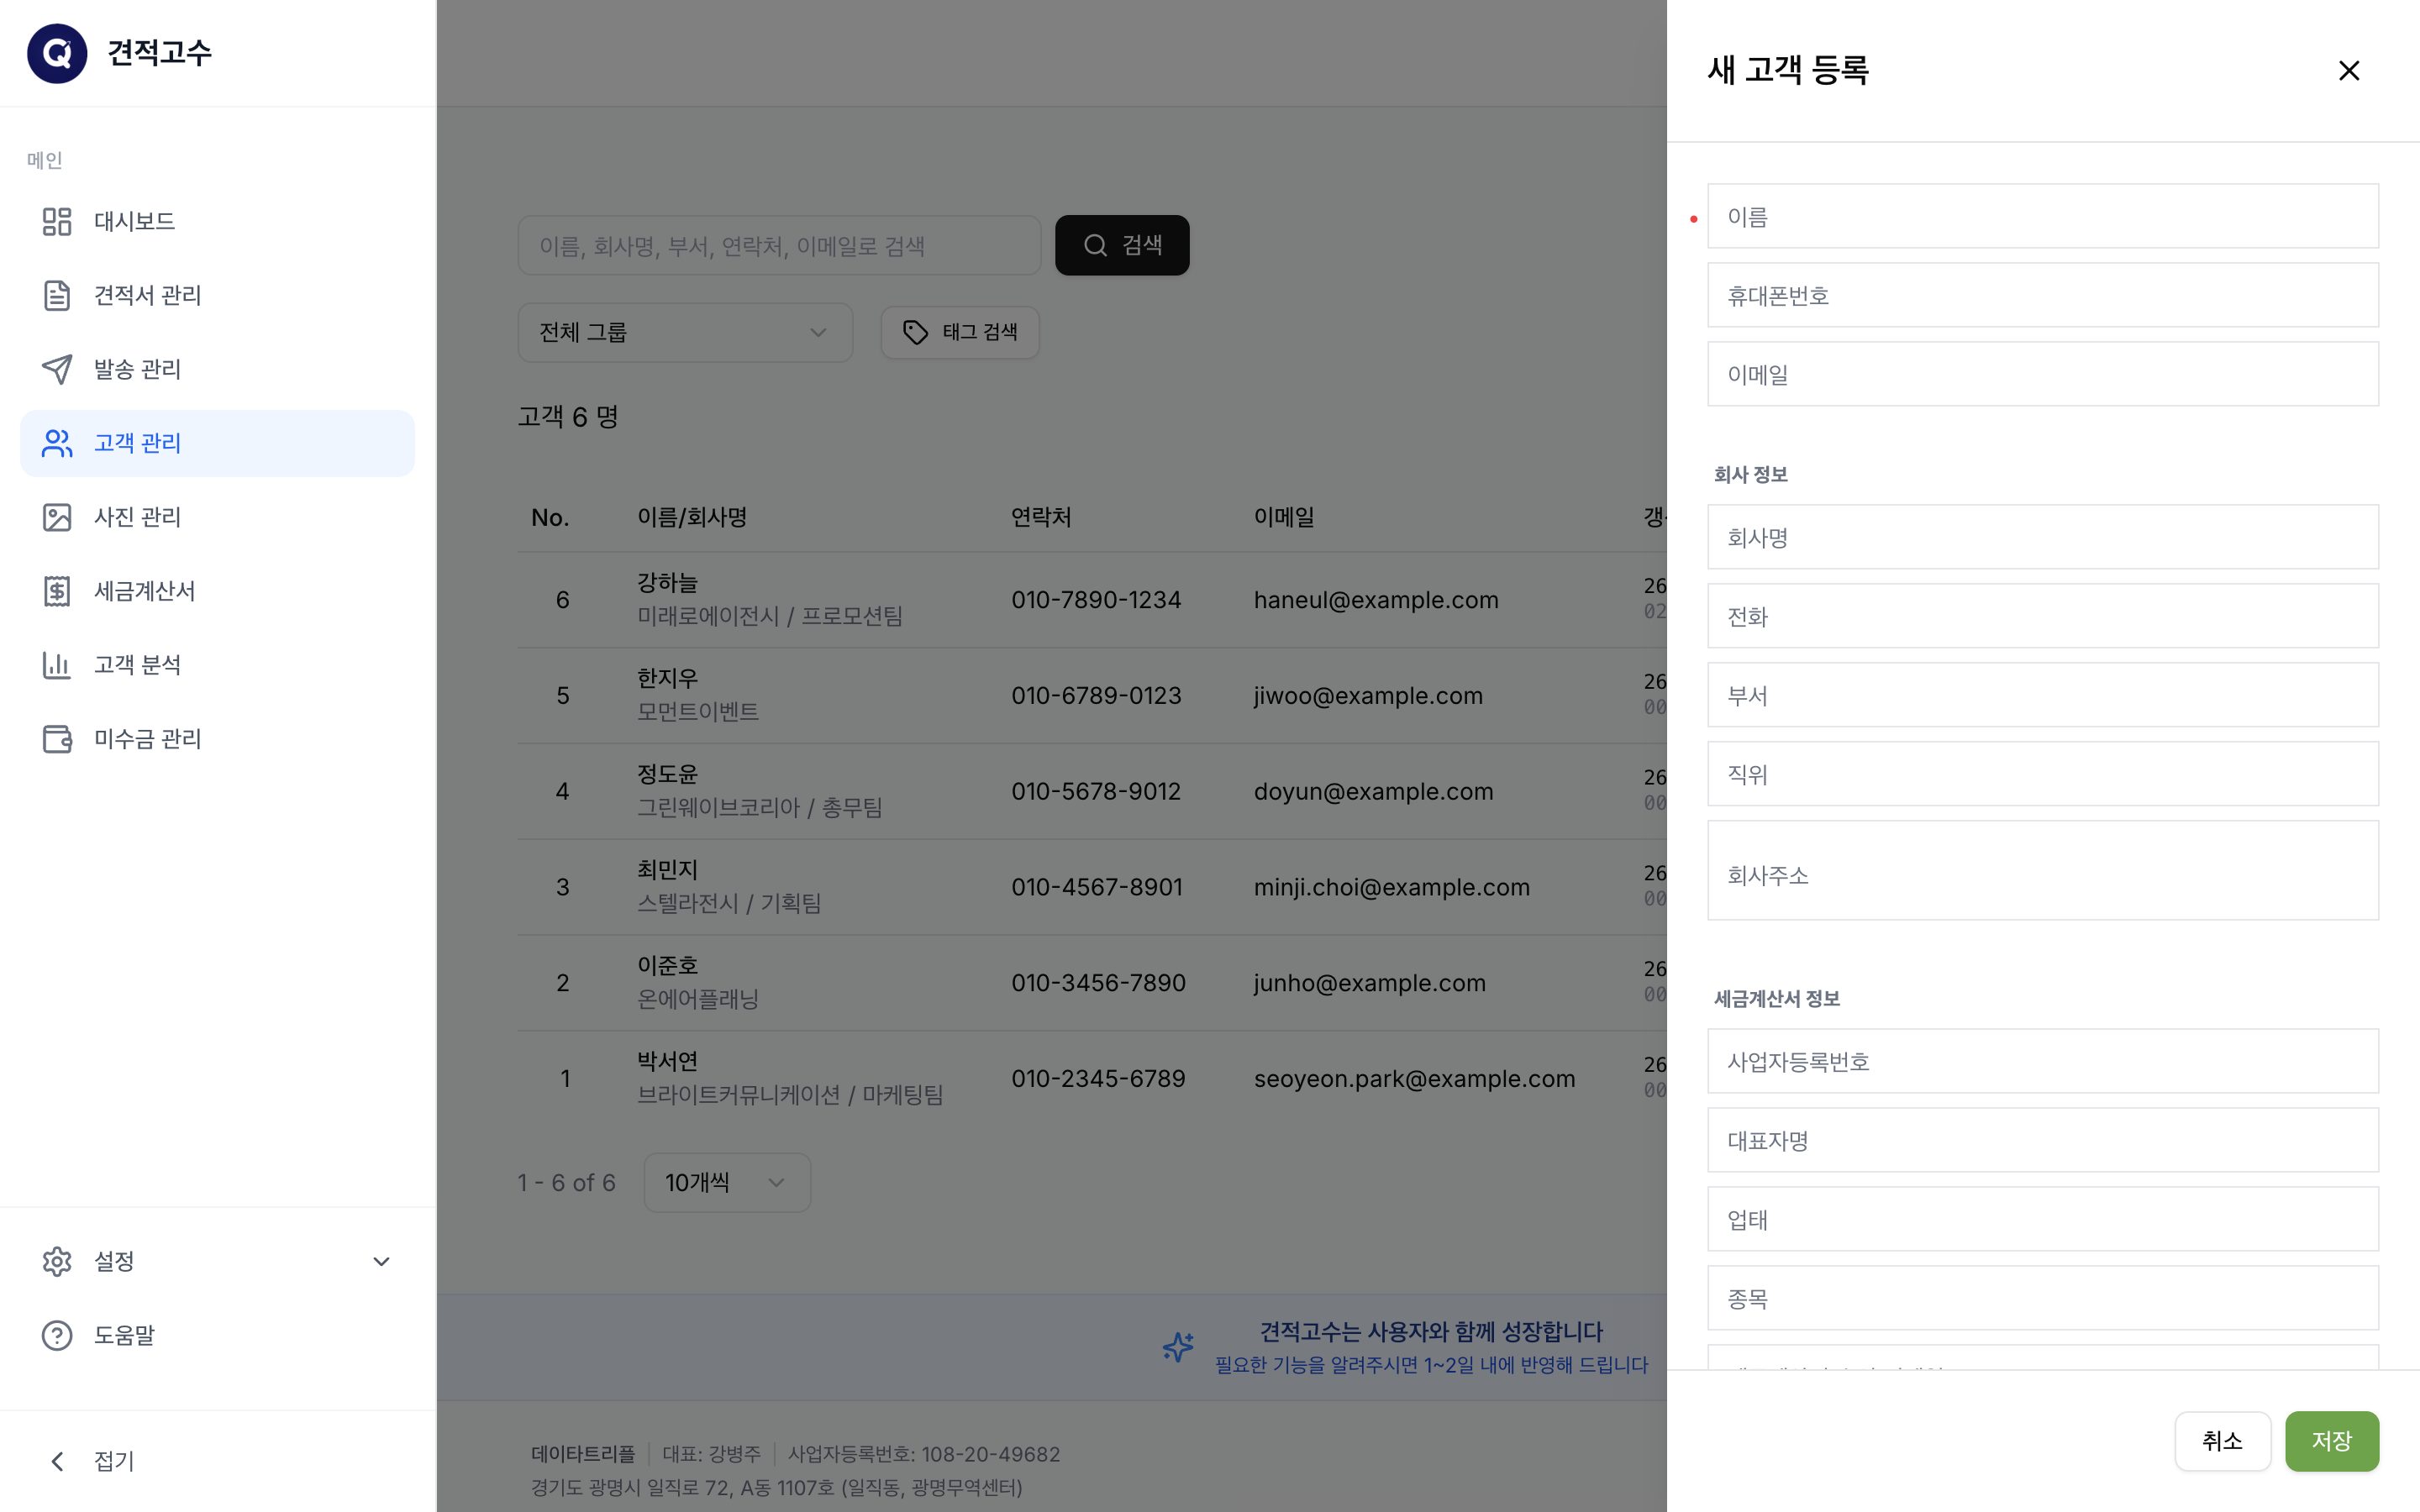This screenshot has width=2420, height=1512.
Task: Focus the 이메일 input field in the panel
Action: click(x=2043, y=374)
